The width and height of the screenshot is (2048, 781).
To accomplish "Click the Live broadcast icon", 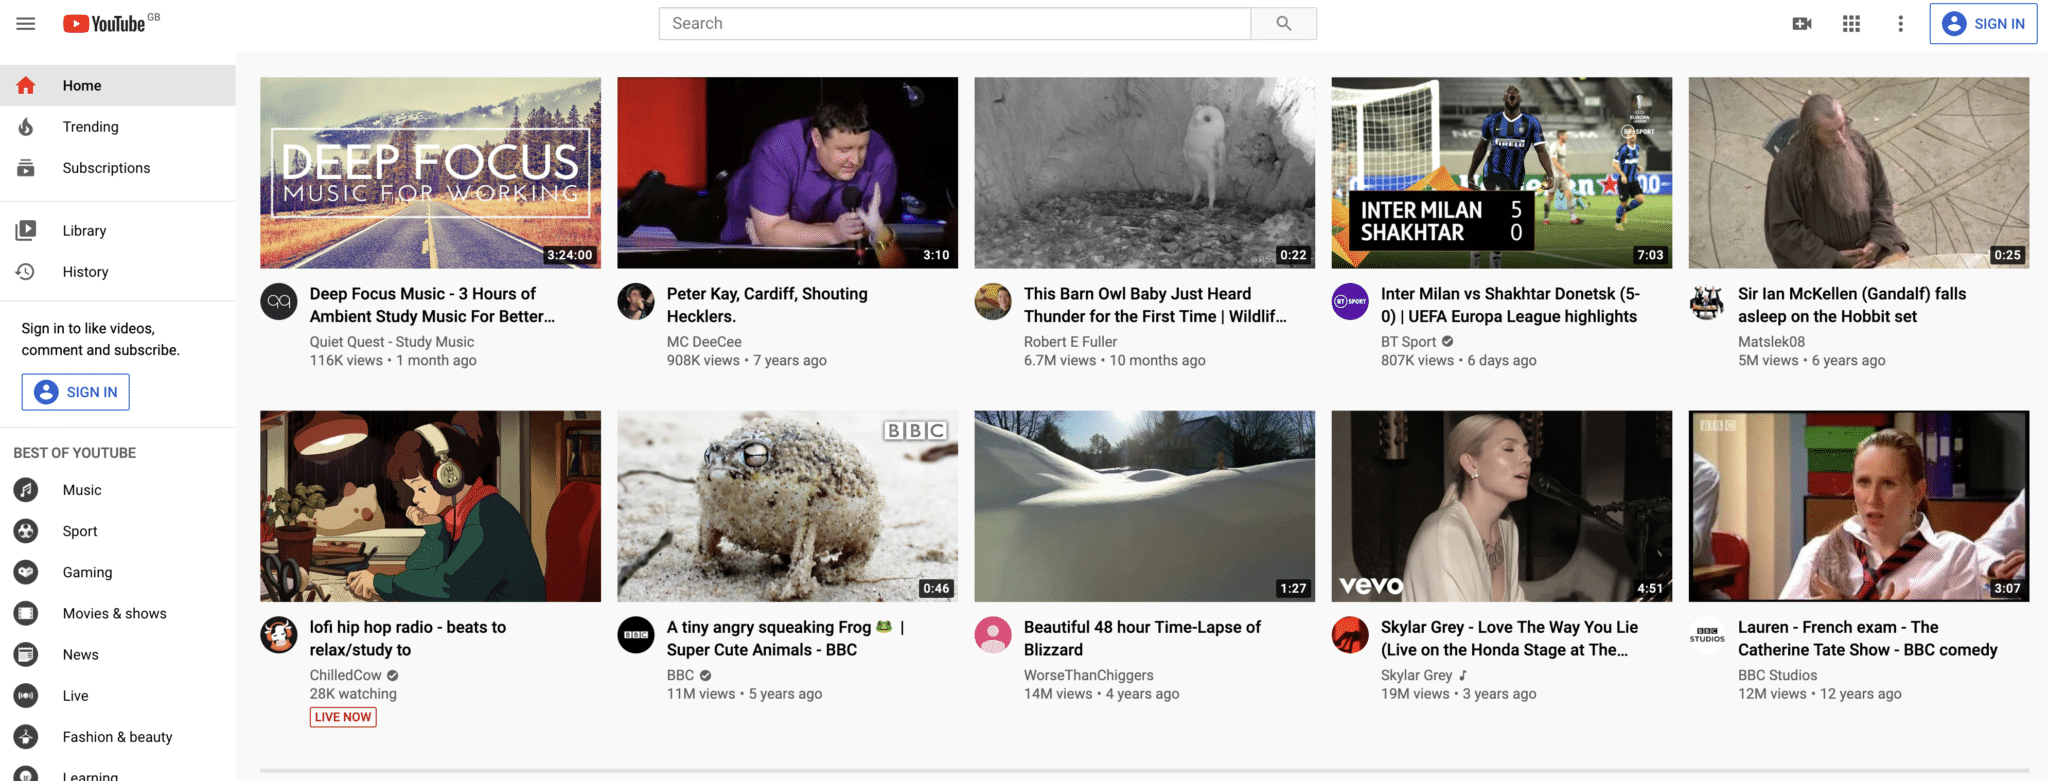I will pyautogui.click(x=26, y=695).
